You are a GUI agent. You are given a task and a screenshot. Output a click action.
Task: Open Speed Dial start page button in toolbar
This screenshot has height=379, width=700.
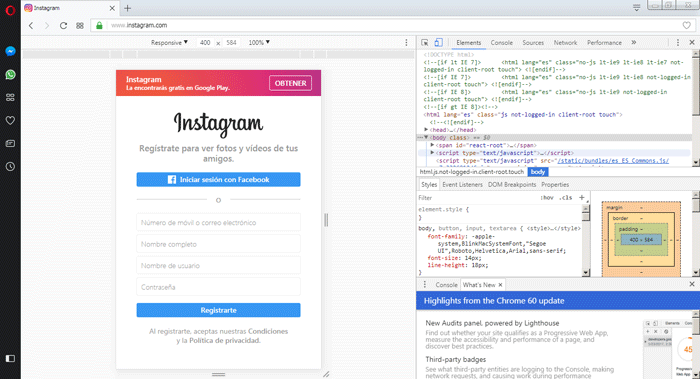point(80,25)
